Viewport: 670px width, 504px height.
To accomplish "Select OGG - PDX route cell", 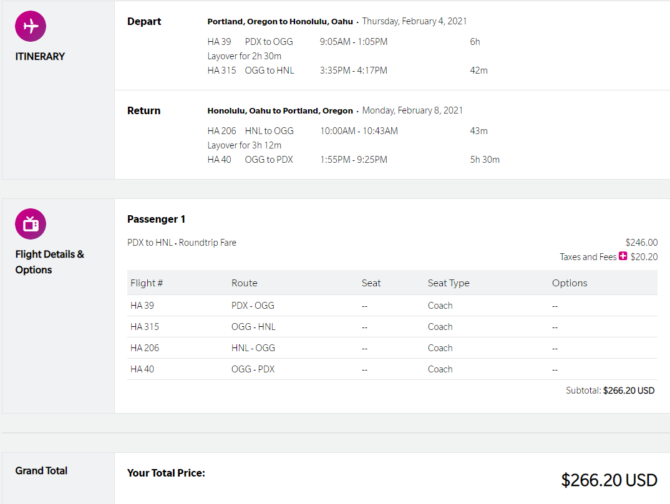I will [x=253, y=369].
